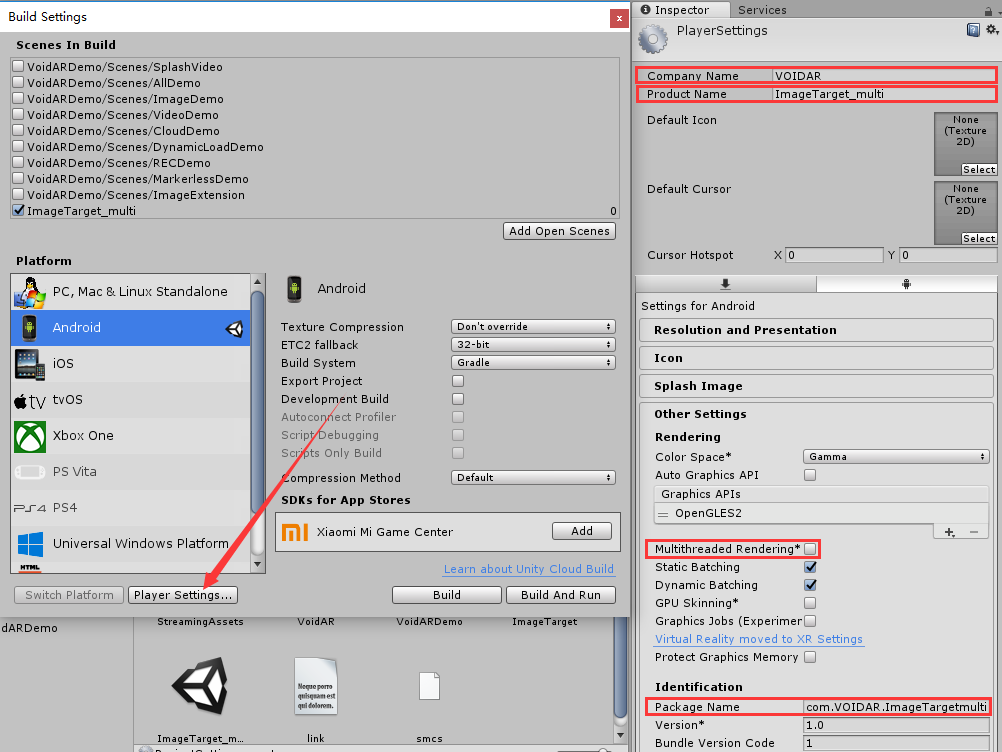Select the Standalone download-arrow settings tab

pos(726,284)
